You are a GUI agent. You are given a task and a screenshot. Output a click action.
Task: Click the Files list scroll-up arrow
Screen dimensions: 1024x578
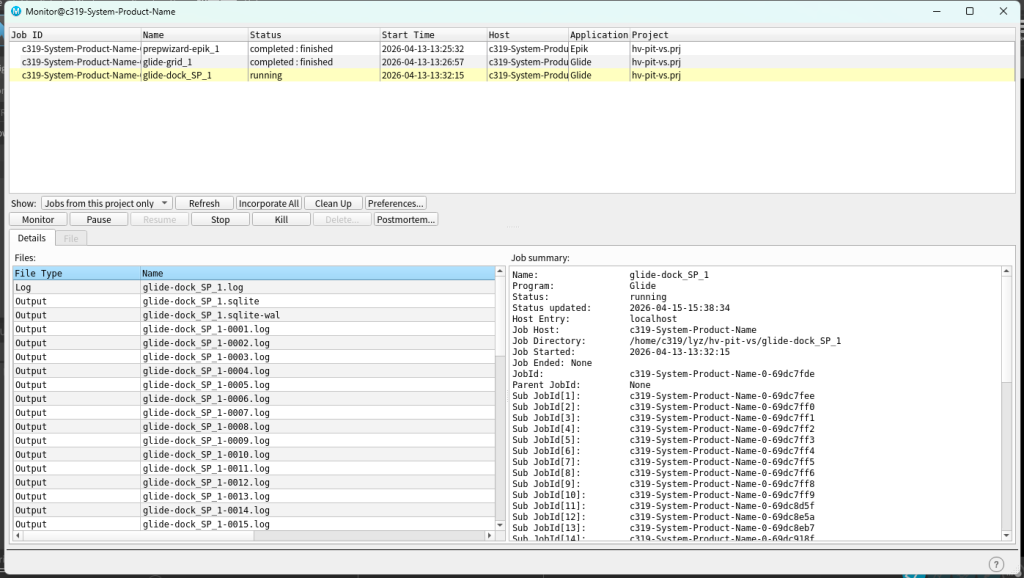(501, 272)
